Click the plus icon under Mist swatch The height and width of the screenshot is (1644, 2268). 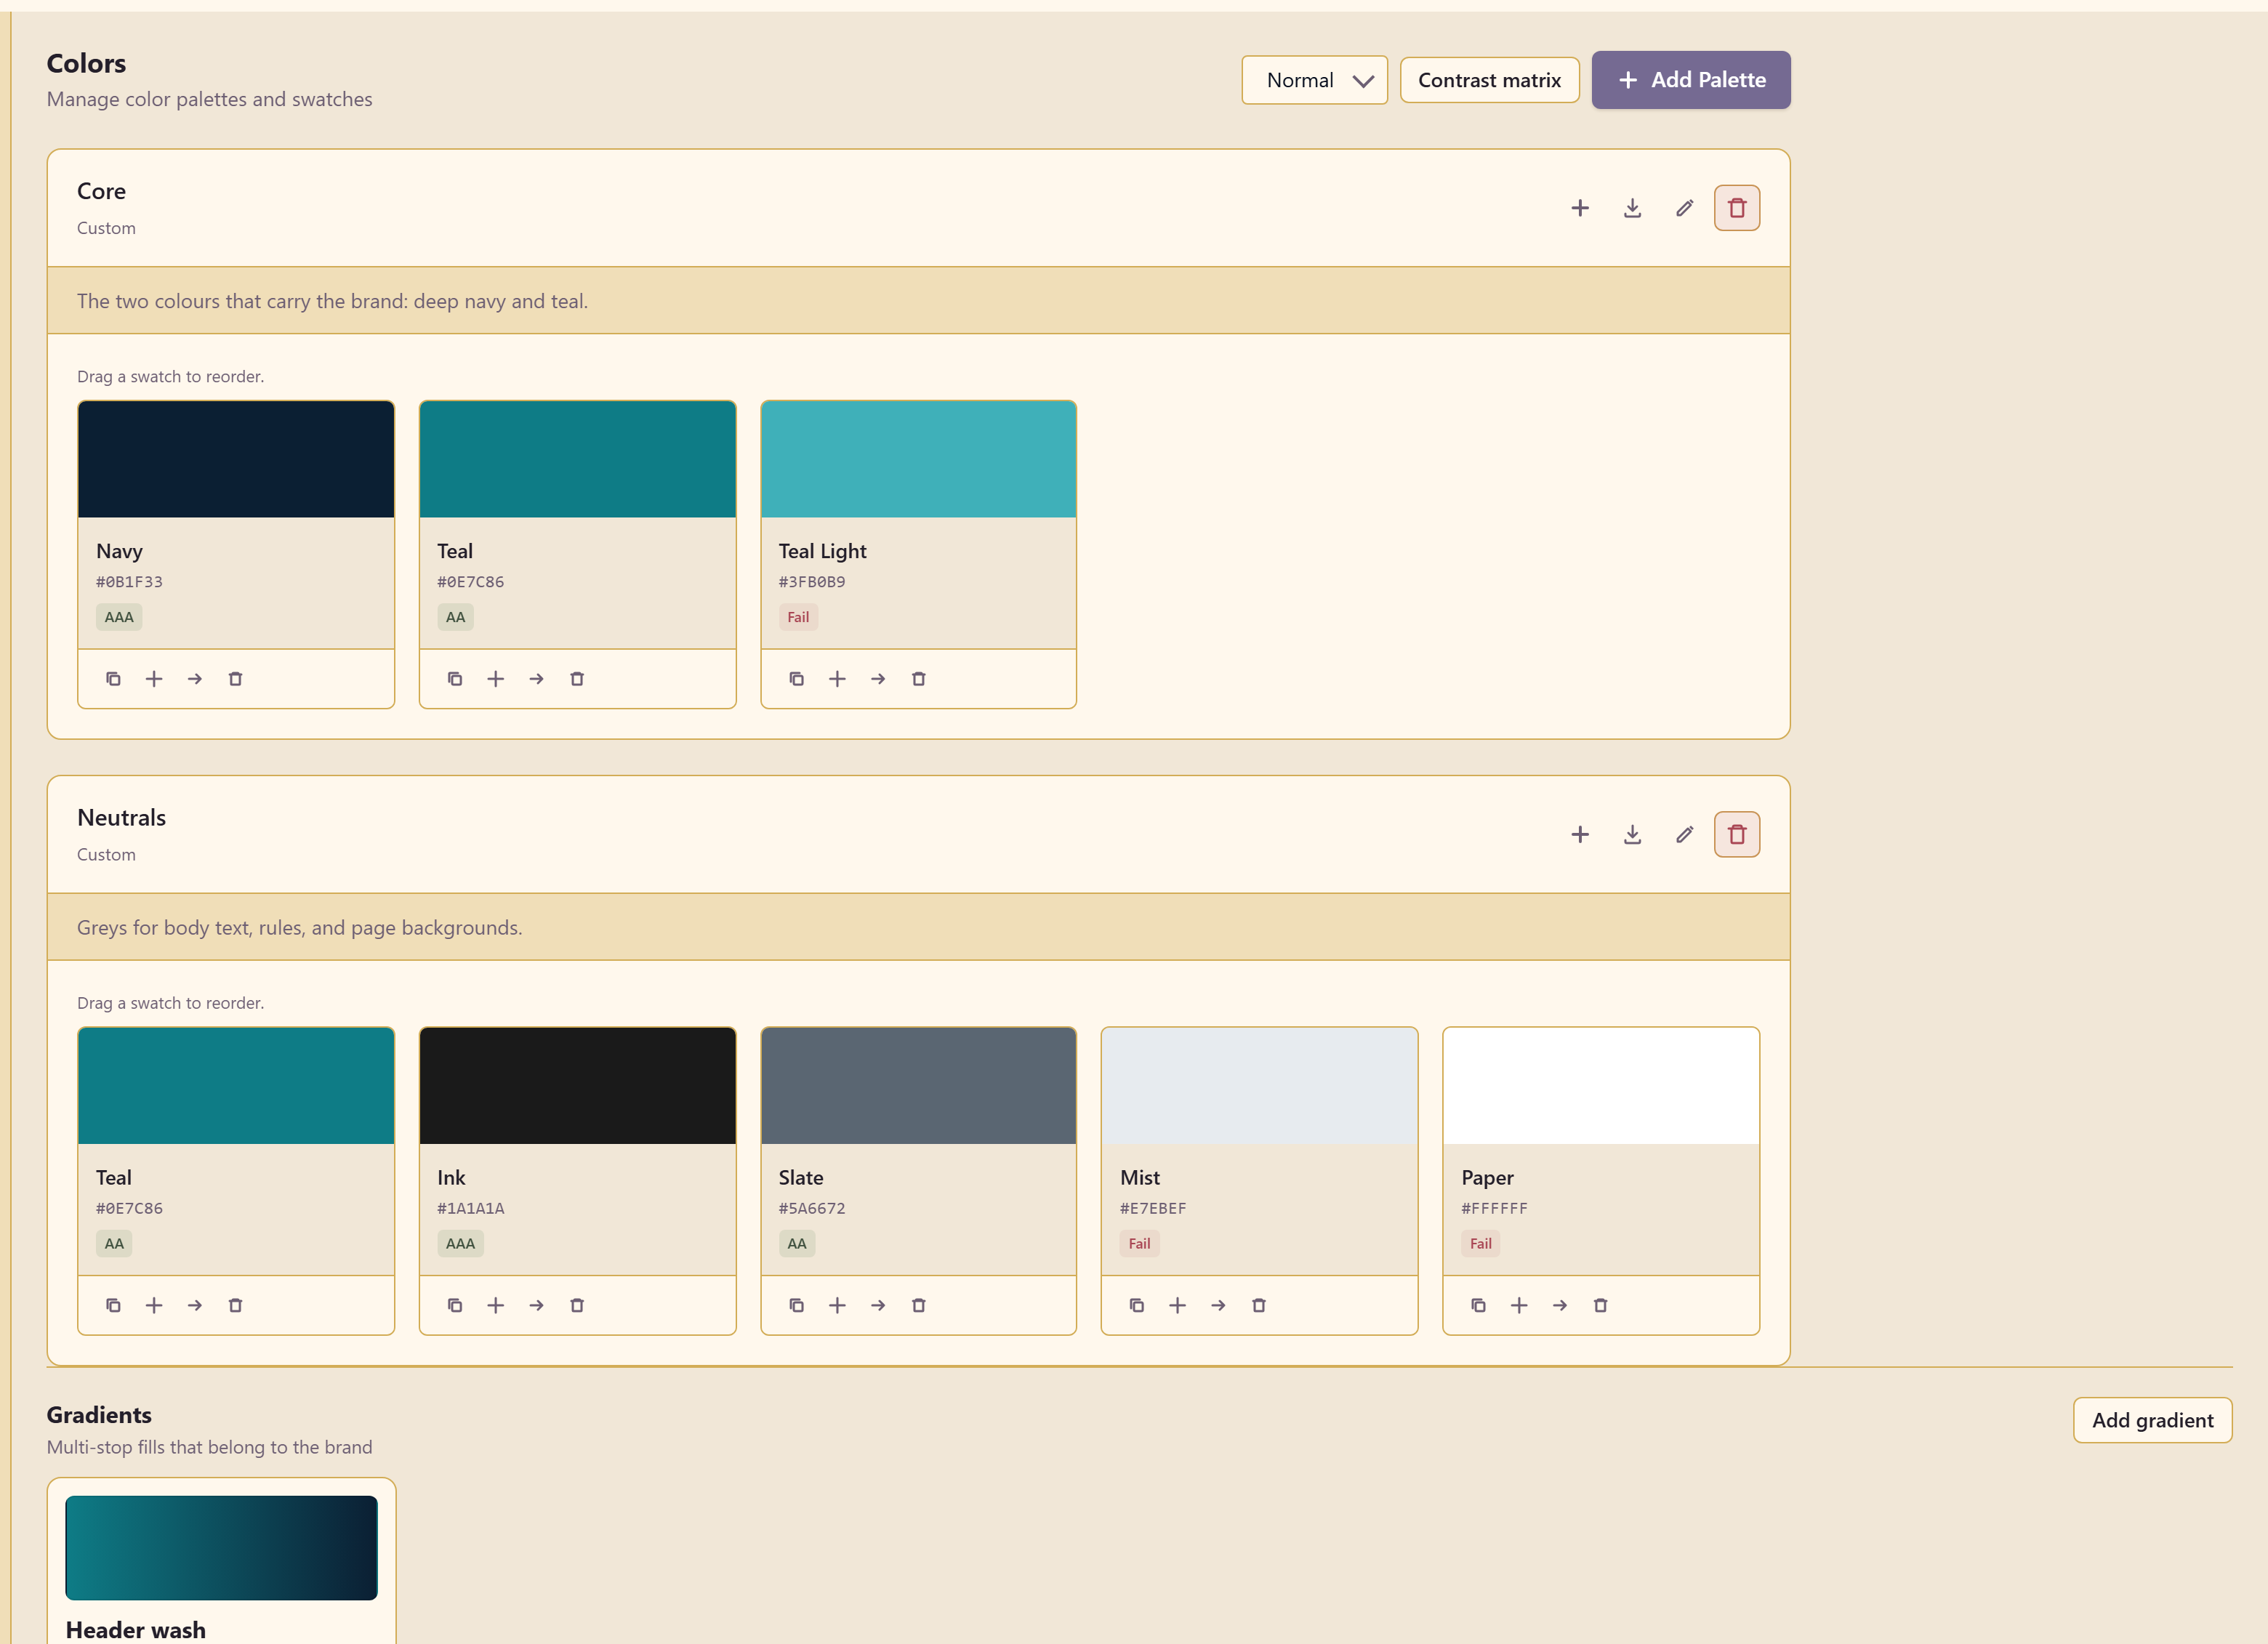[x=1178, y=1305]
